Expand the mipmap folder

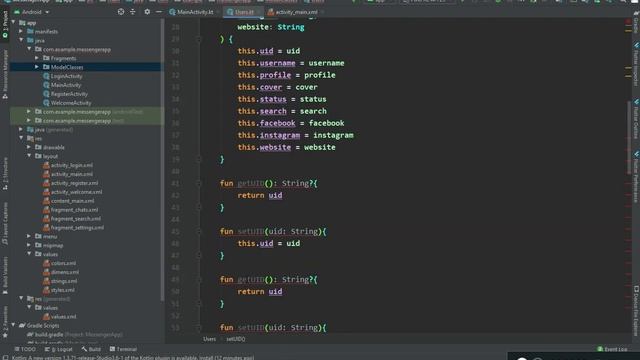29,245
